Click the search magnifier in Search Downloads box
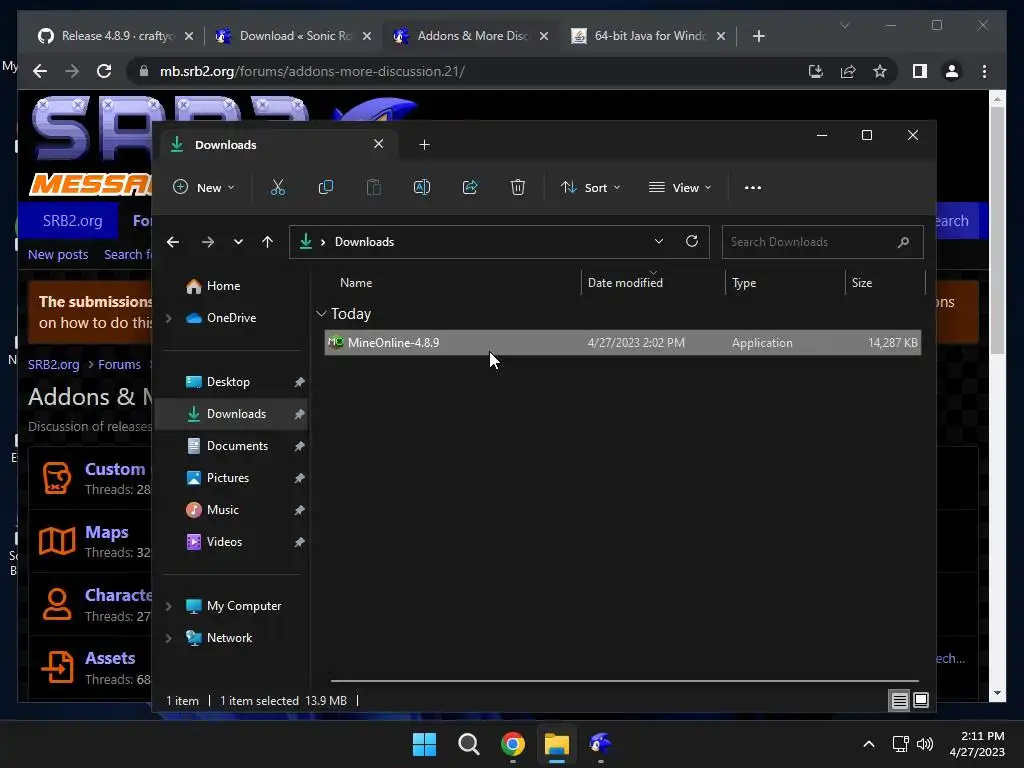Image resolution: width=1024 pixels, height=768 pixels. (904, 242)
